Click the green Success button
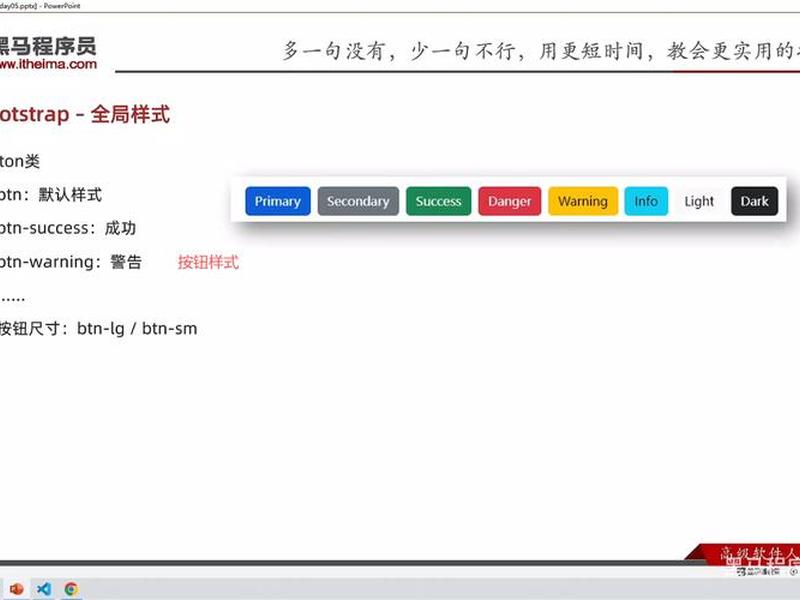800x600 pixels. tap(438, 201)
